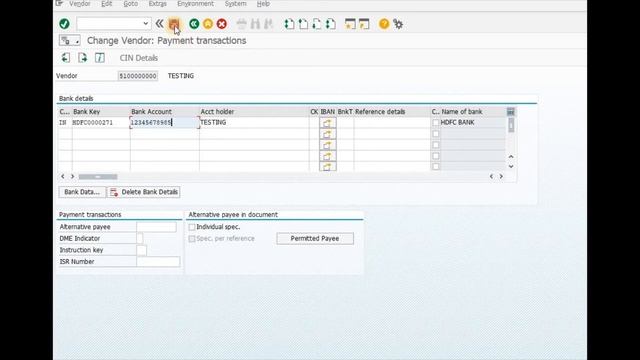Click the Delete Bank Details button
The image size is (640, 360).
144,192
